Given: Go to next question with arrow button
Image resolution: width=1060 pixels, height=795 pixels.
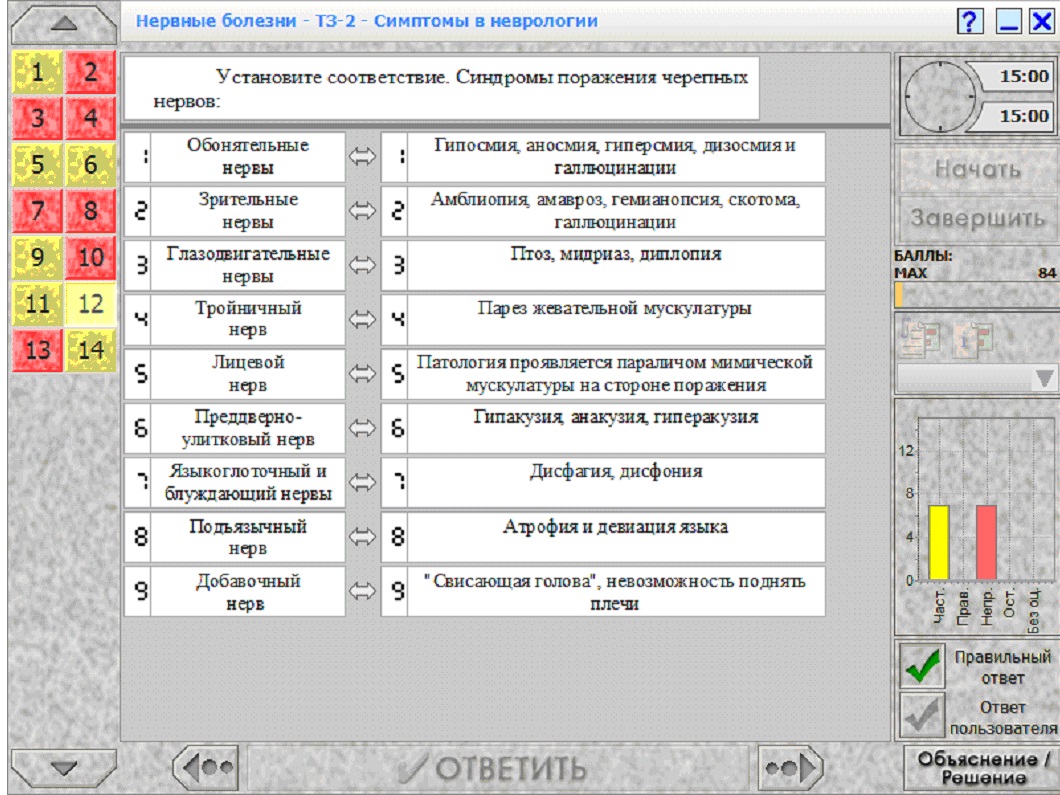Looking at the screenshot, I should click(x=790, y=767).
